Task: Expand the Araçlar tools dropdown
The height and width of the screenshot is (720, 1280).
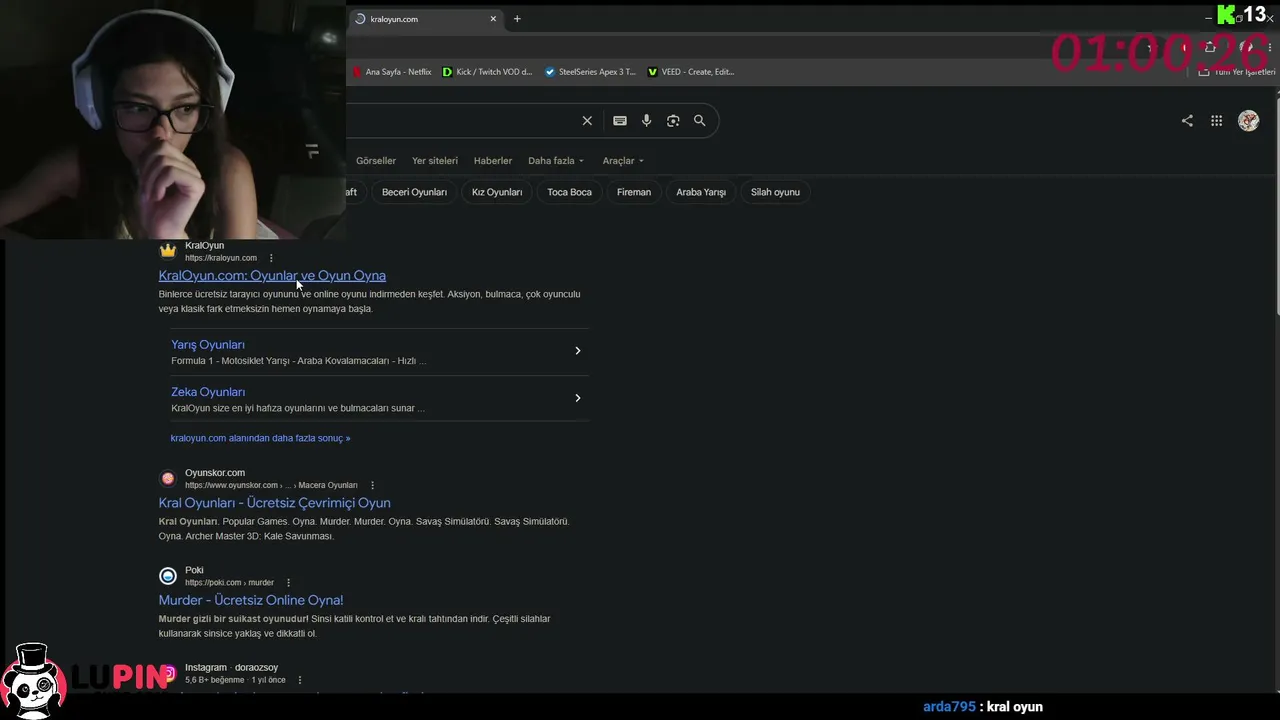Action: tap(623, 161)
